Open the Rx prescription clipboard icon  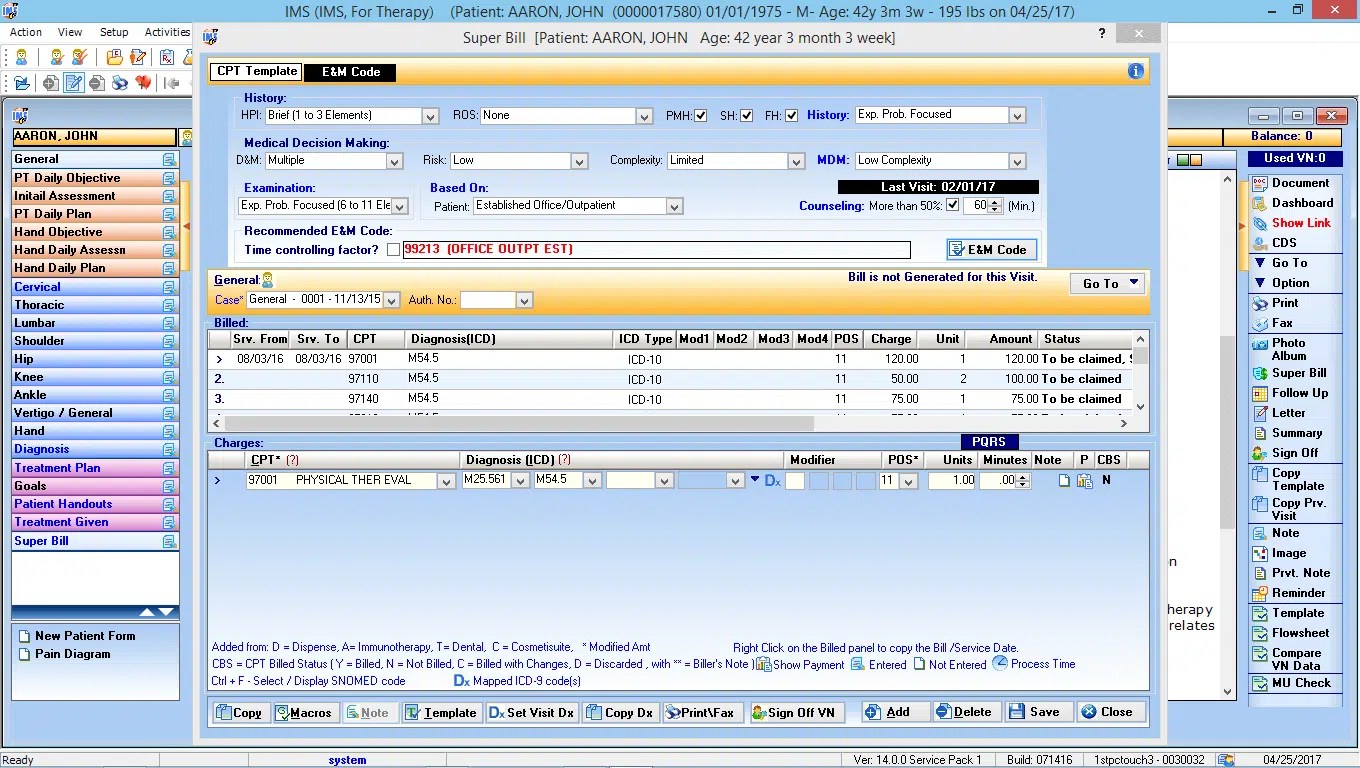(x=167, y=57)
